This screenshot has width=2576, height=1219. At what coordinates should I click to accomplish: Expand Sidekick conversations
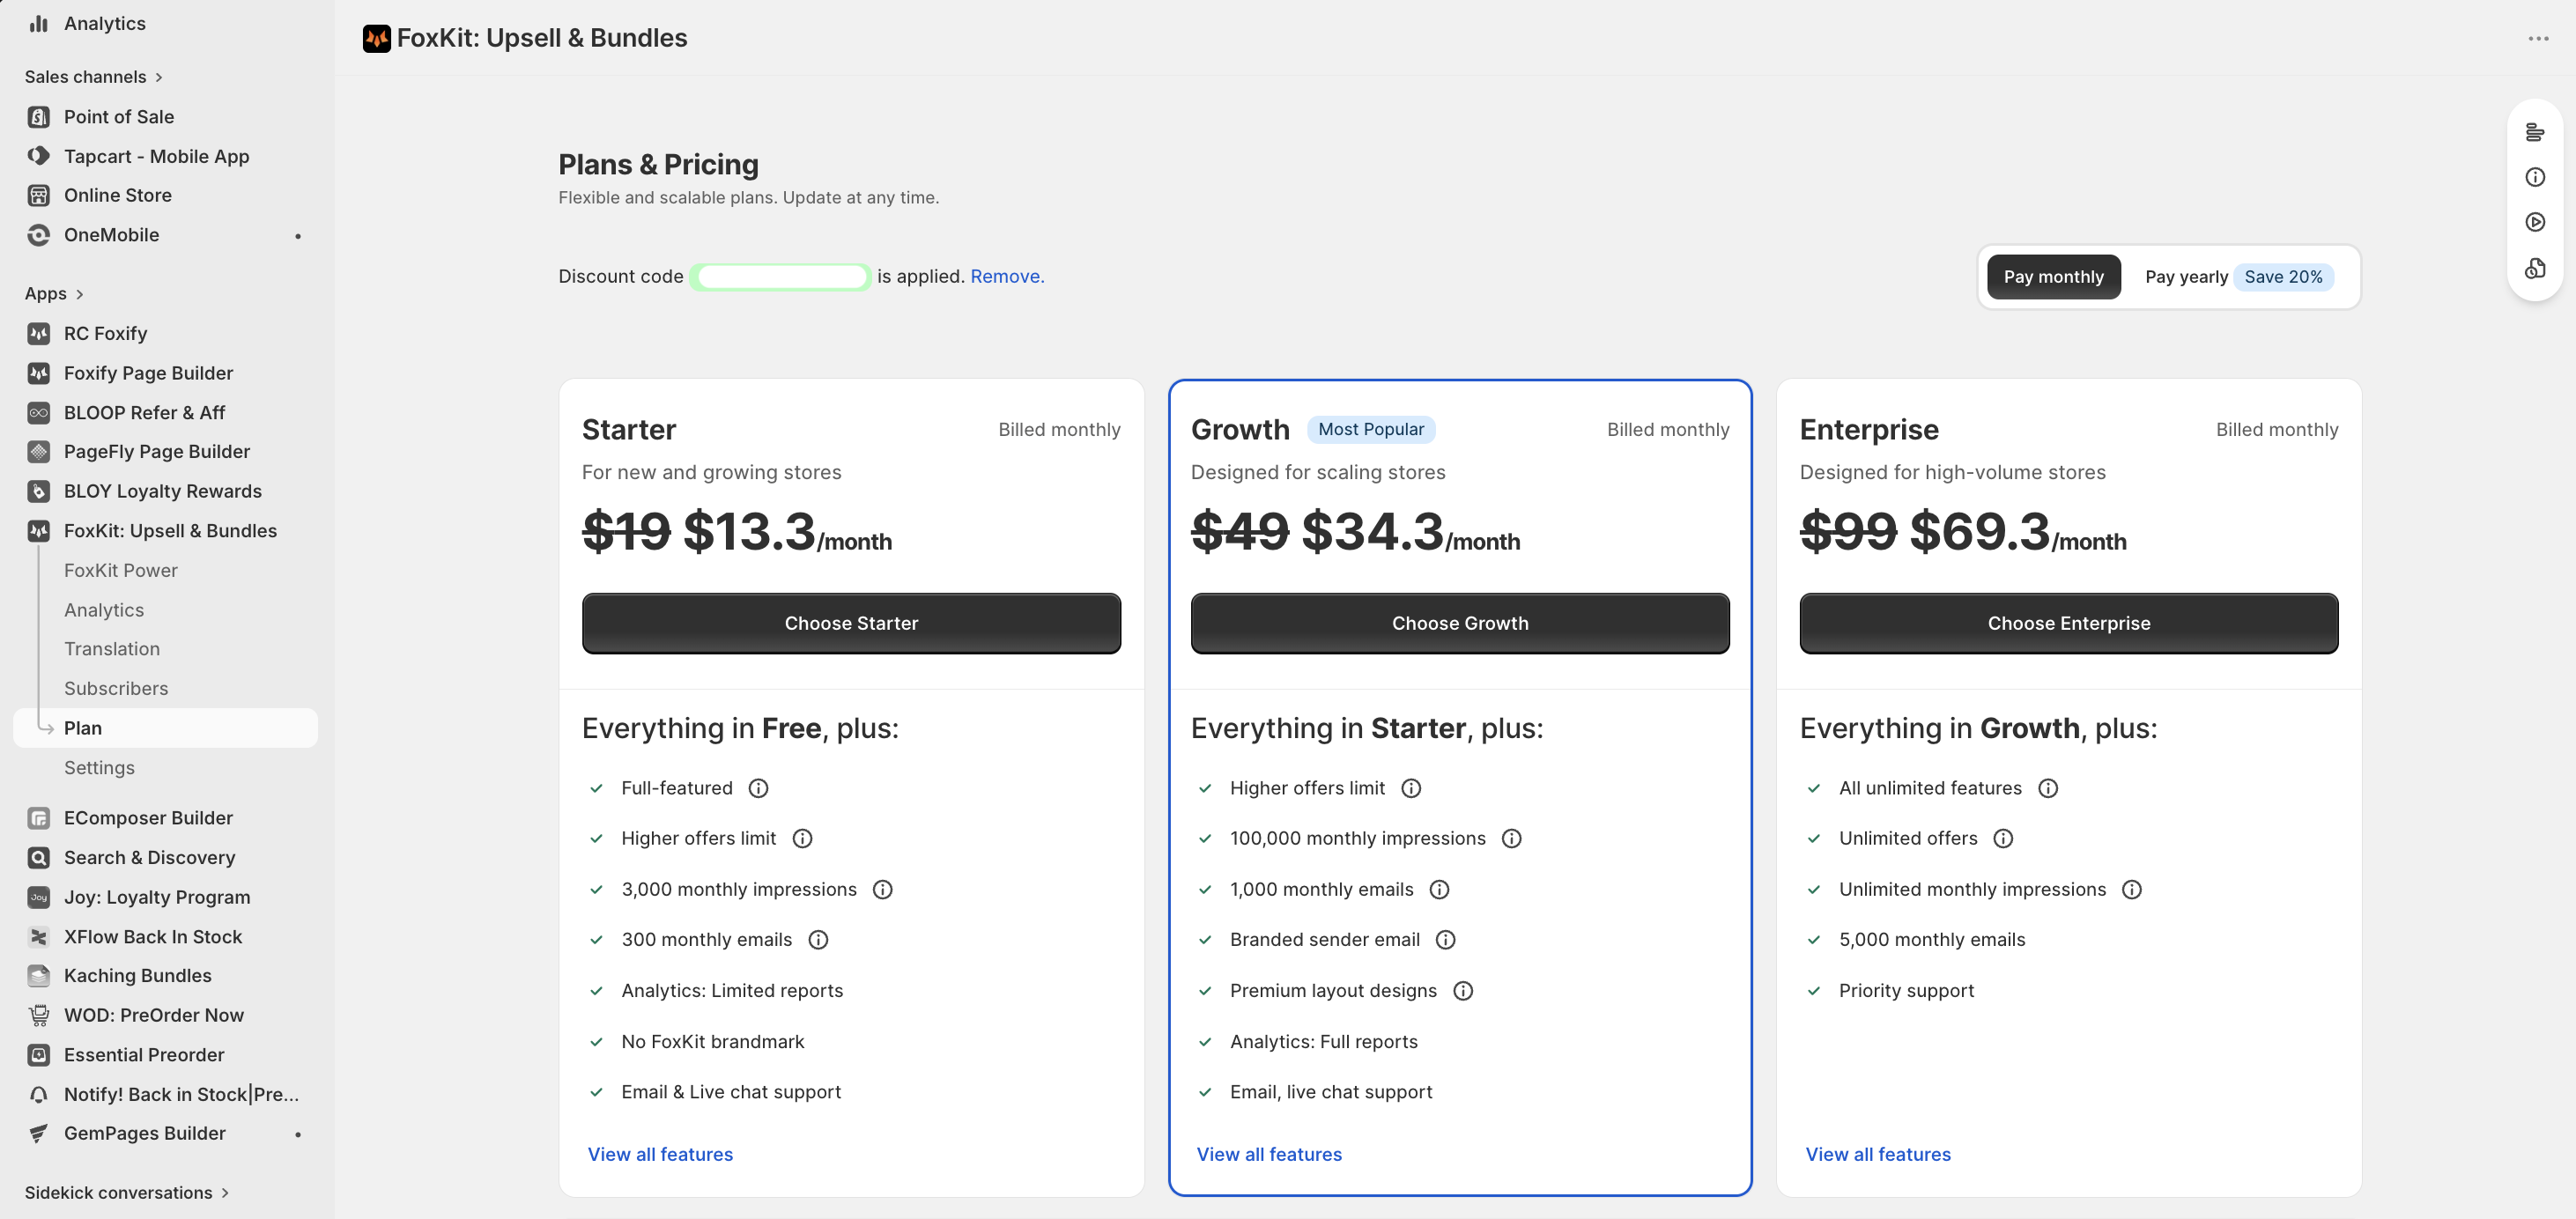click(x=127, y=1193)
